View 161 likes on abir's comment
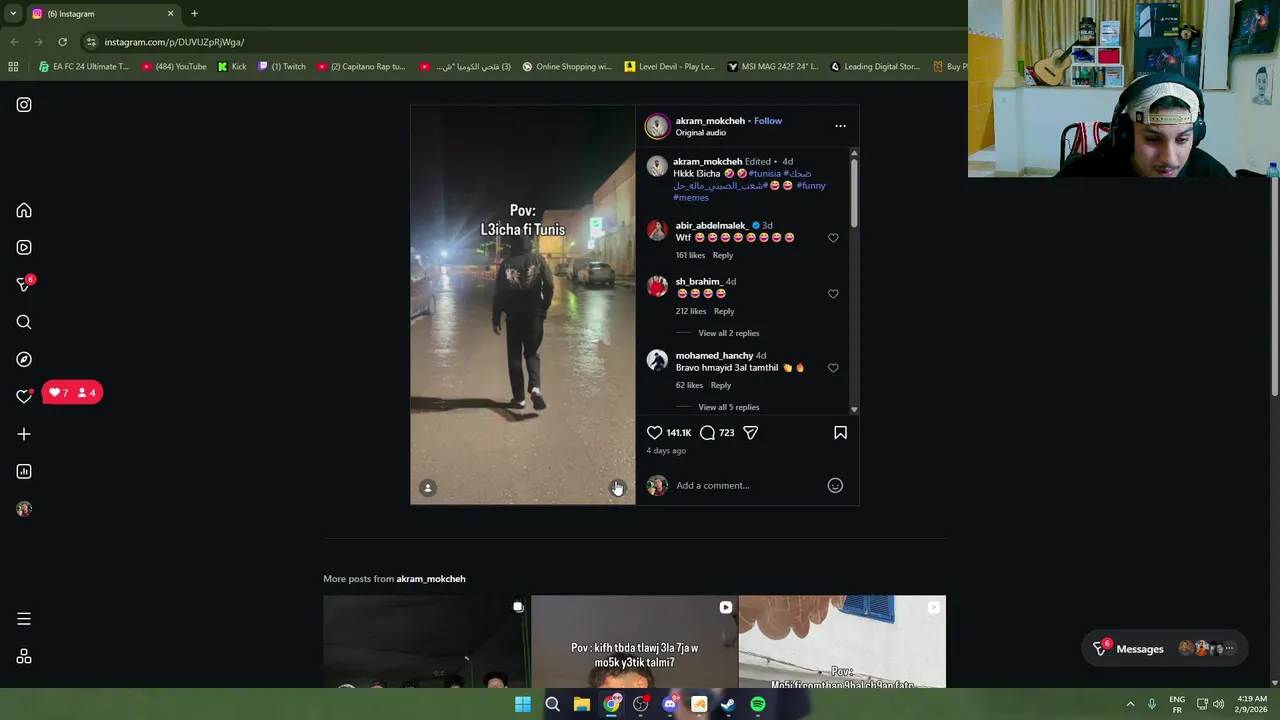 pos(690,255)
